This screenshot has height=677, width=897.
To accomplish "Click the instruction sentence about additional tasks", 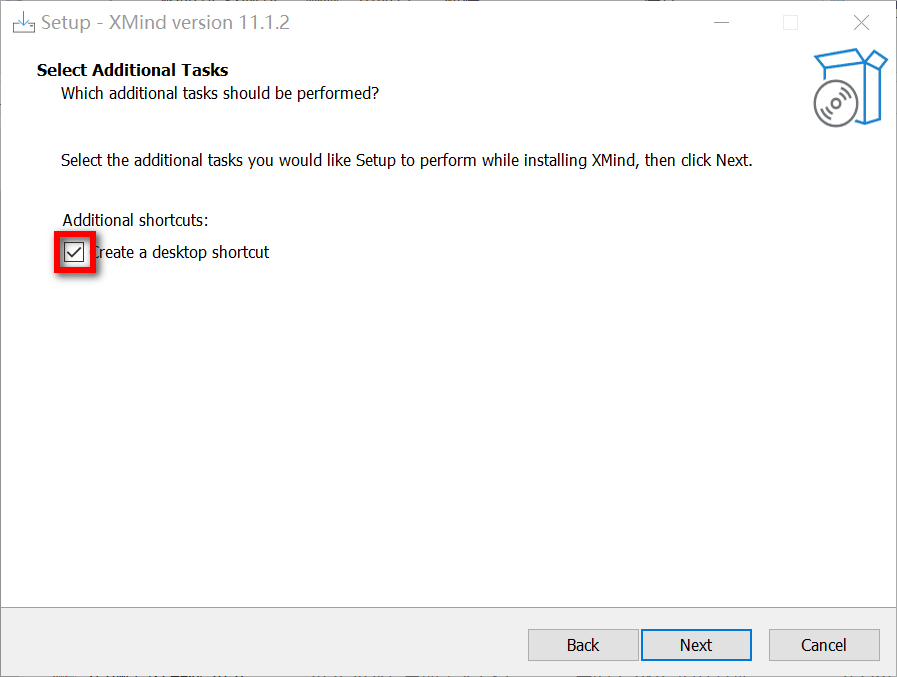I will click(407, 160).
